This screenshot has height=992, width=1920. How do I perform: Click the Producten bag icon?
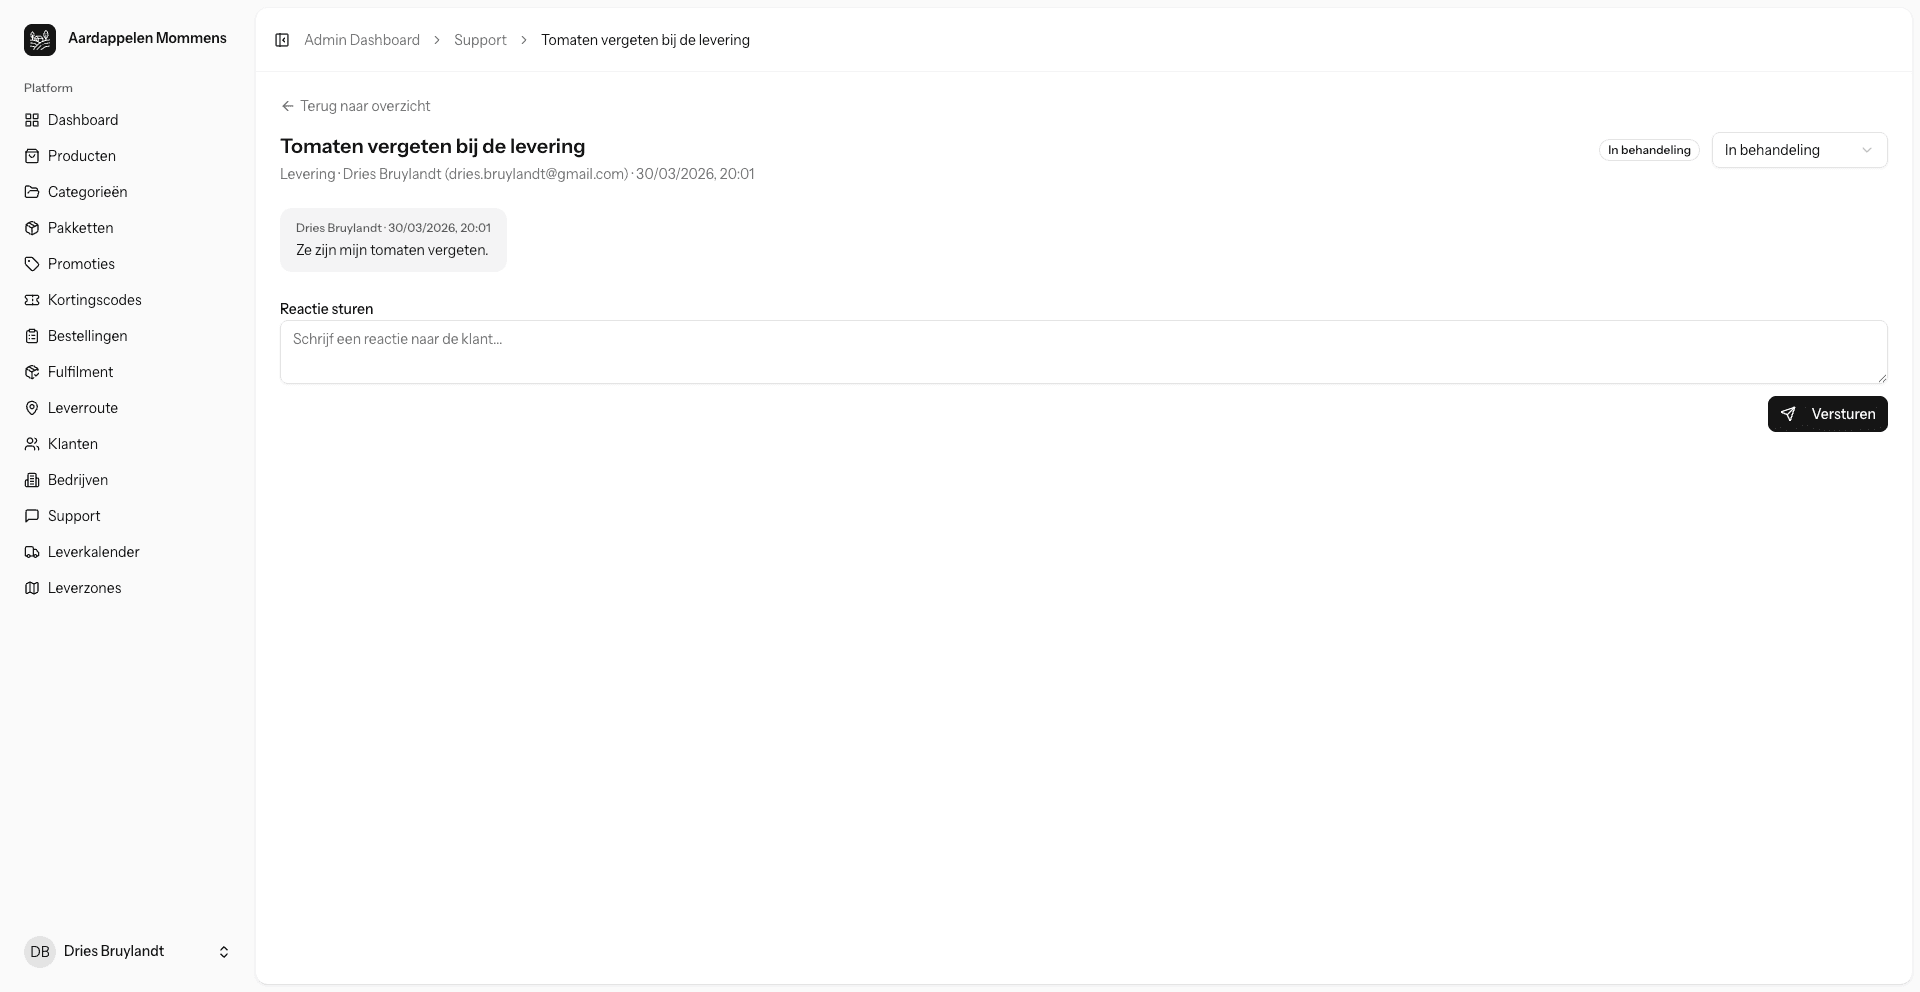click(x=32, y=156)
